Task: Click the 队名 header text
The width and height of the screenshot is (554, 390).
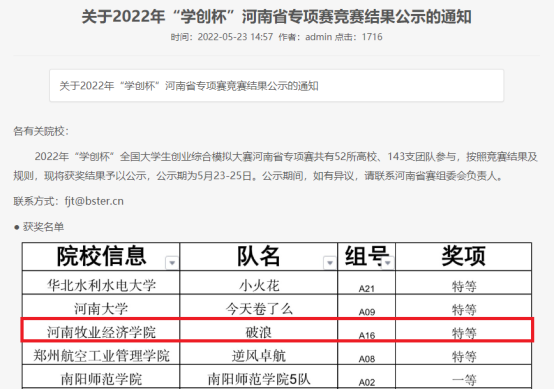Action: click(x=258, y=256)
